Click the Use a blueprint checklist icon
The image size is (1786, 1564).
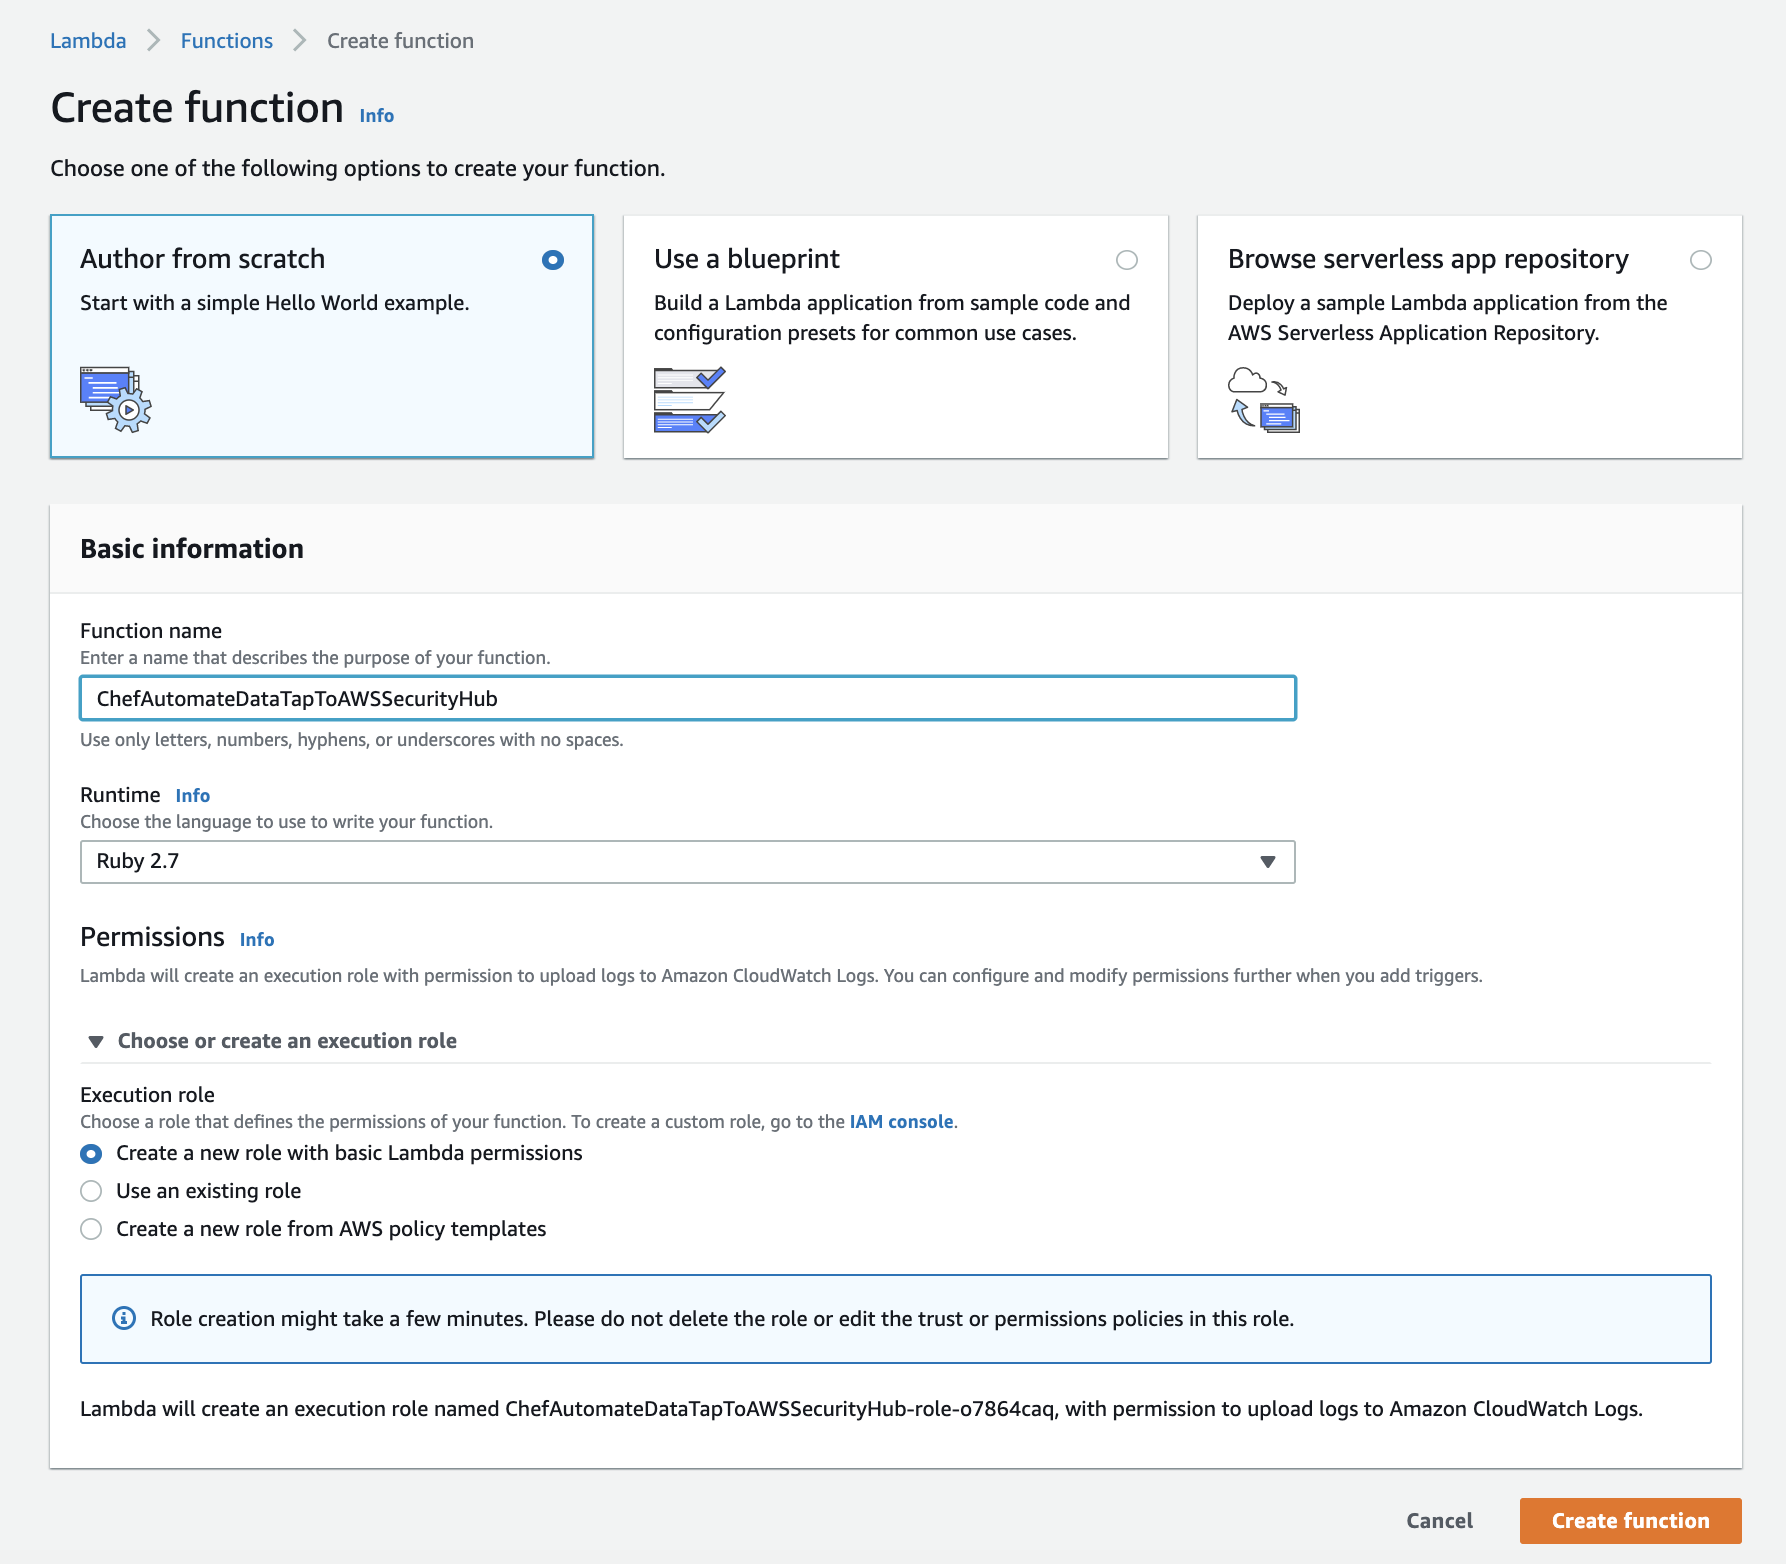pyautogui.click(x=689, y=399)
